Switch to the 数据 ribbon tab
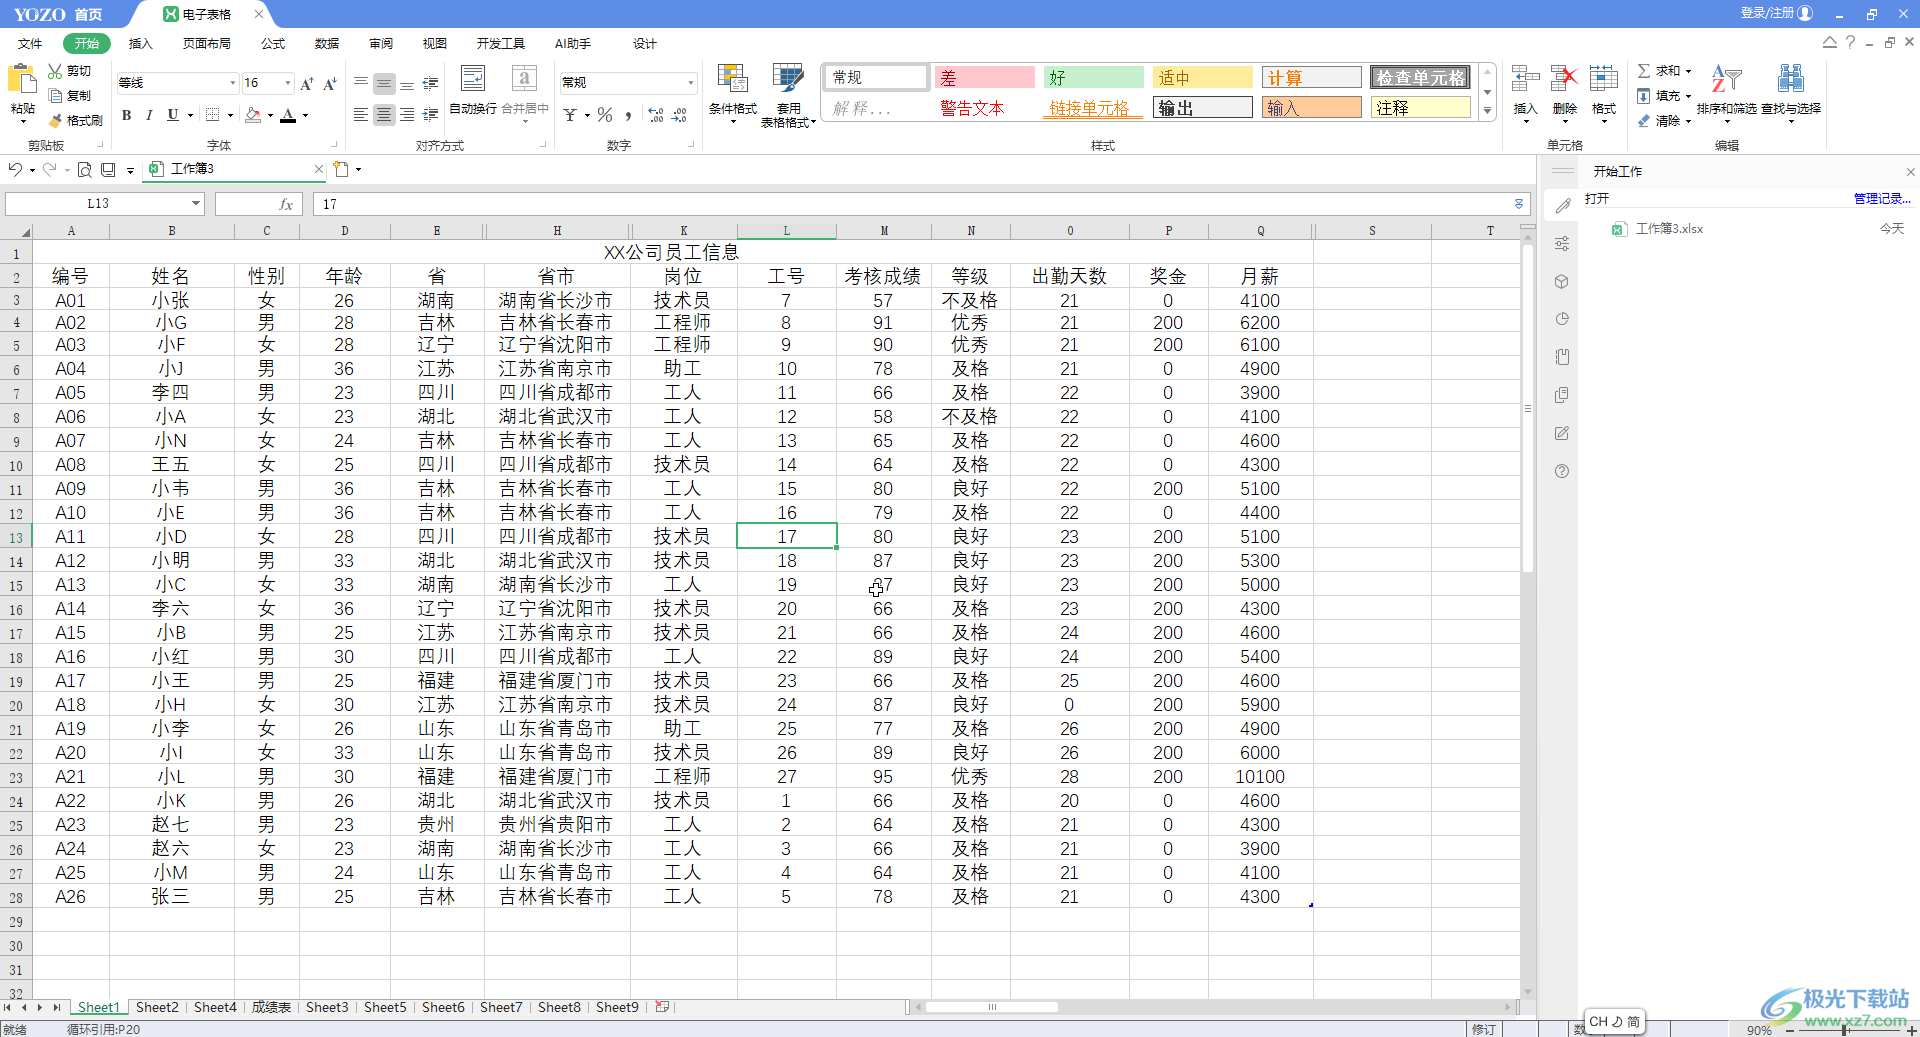This screenshot has width=1920, height=1037. point(327,44)
